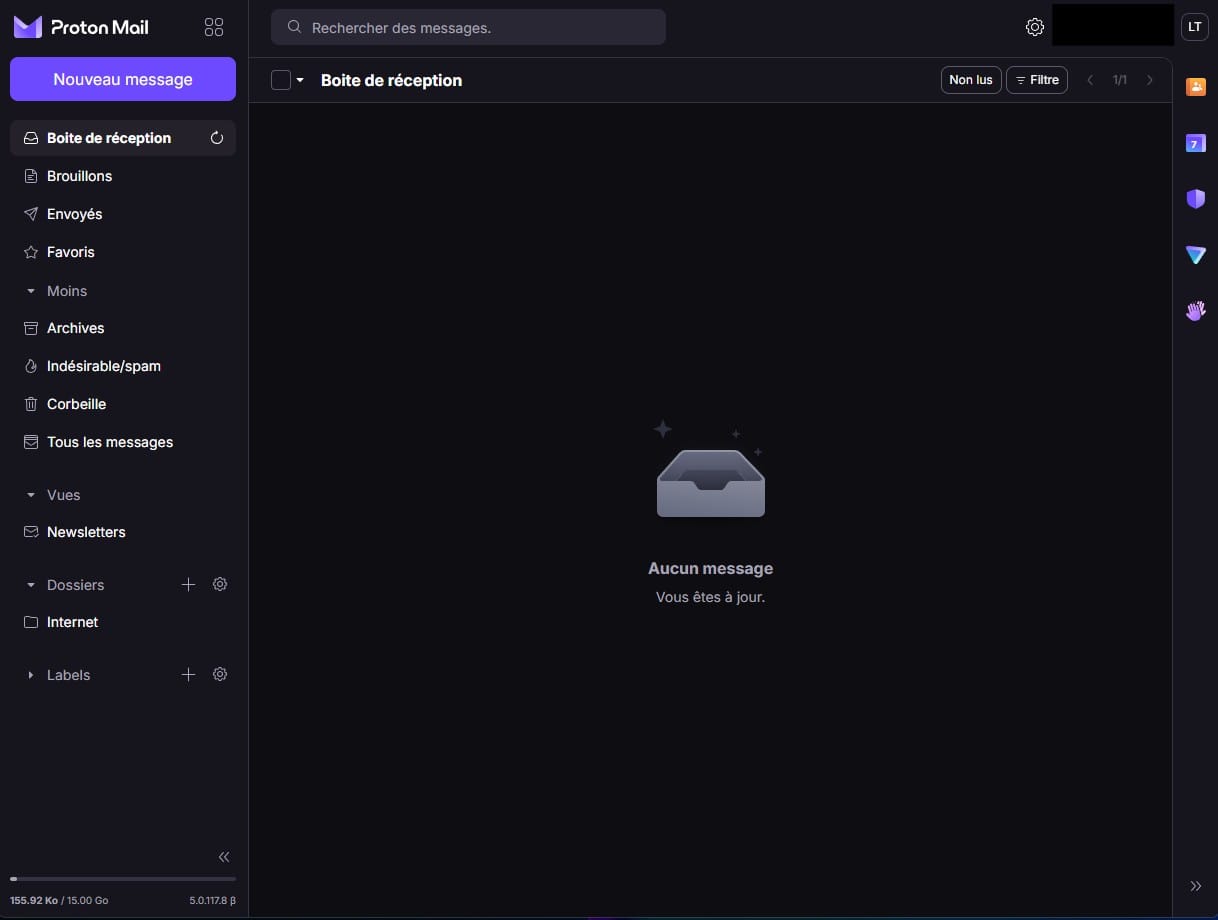Screen dimensions: 1218x920
Task: Open label settings gear next to Labels
Action: click(220, 674)
